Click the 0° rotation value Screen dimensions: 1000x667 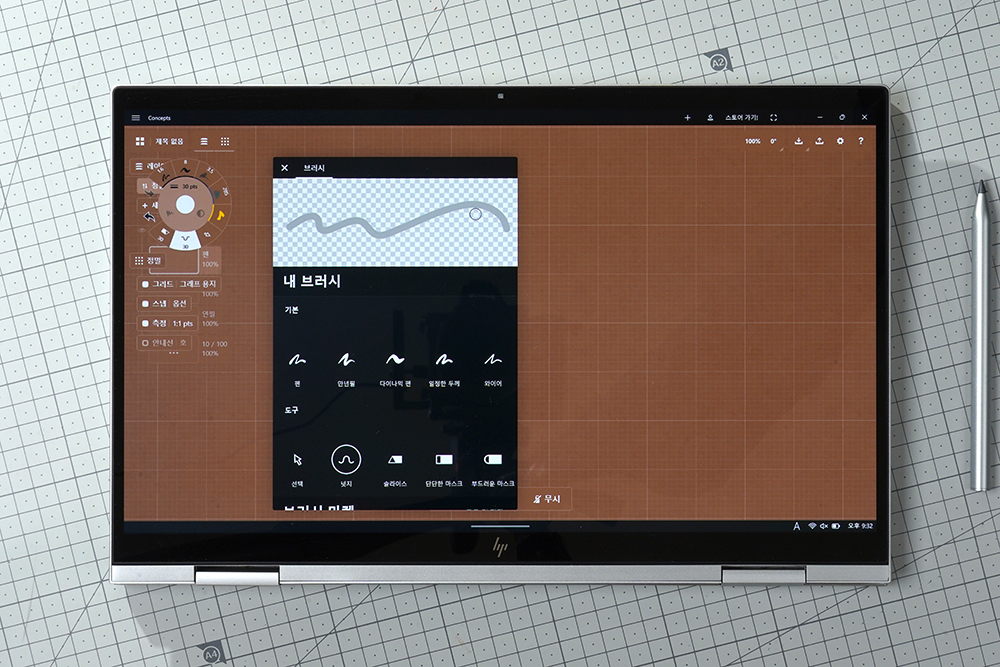pos(773,141)
